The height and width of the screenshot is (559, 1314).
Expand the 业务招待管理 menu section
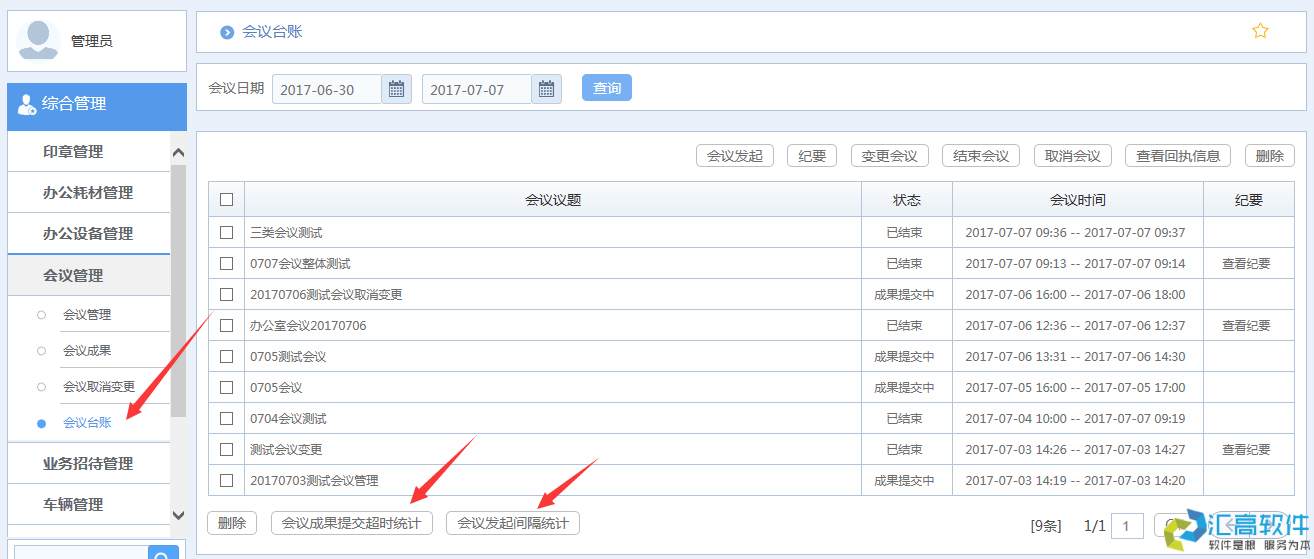88,464
